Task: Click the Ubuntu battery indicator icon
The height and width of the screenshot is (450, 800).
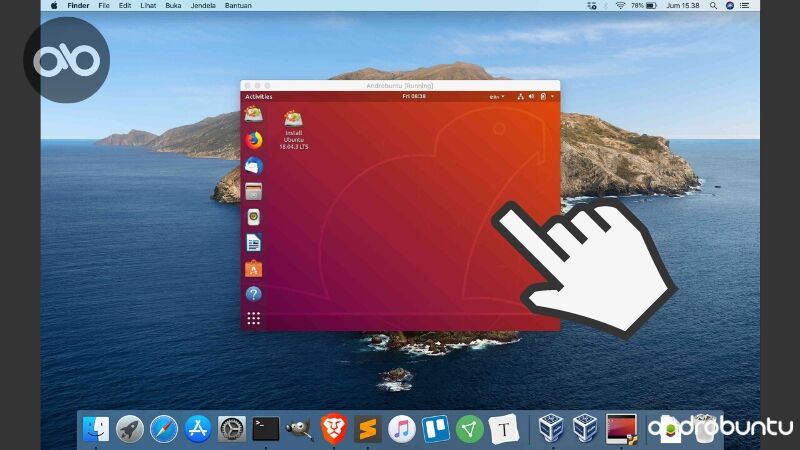Action: tap(543, 96)
